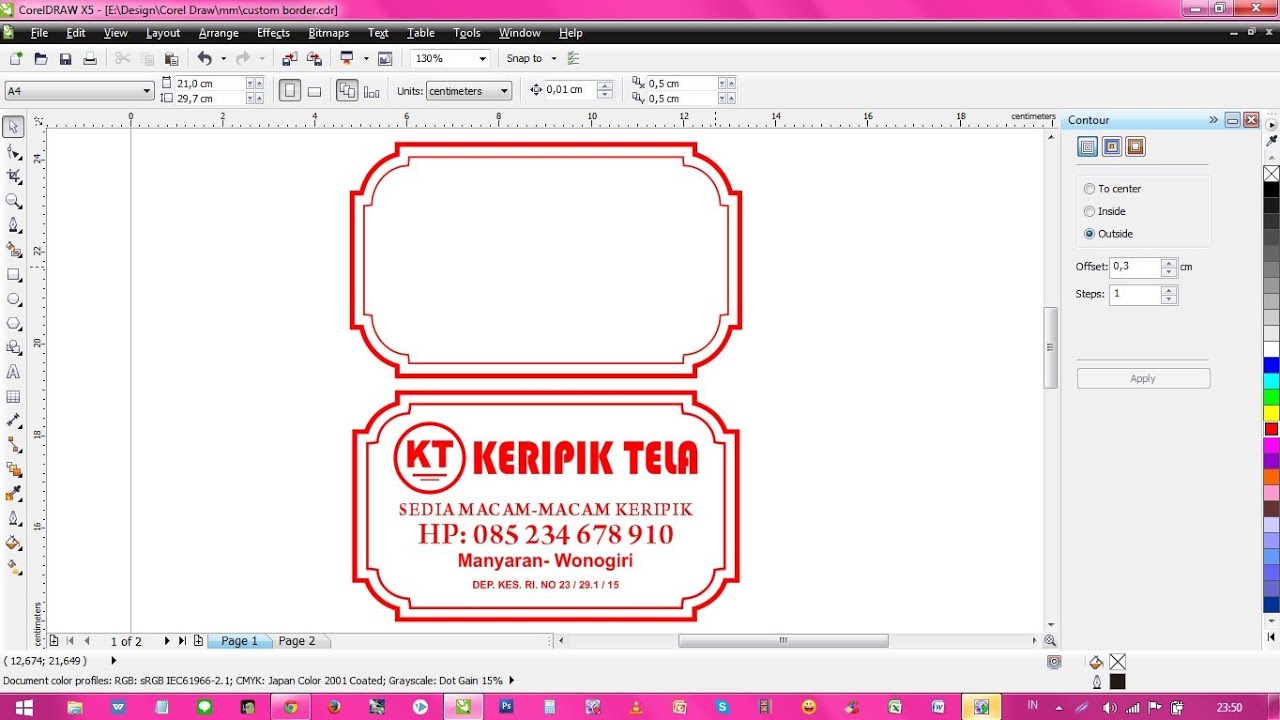Toggle Current page layout button
Viewport: 1280px width, 720px height.
pos(371,91)
